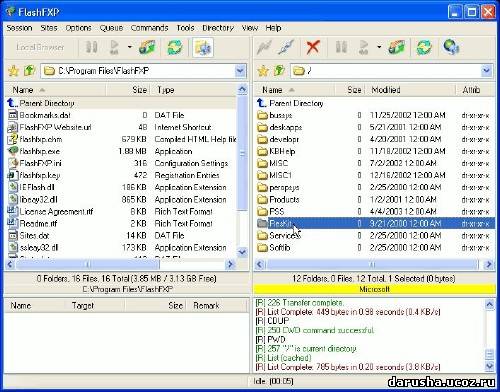Click local pane horizontal scrollbar right arrow

pyautogui.click(x=230, y=265)
